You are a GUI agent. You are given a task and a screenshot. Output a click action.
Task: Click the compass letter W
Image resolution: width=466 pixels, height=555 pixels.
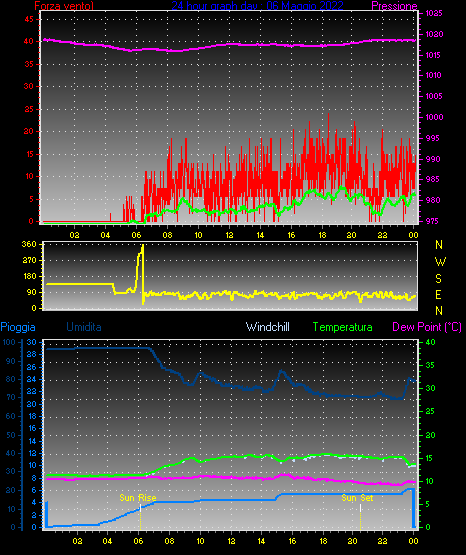[440, 262]
